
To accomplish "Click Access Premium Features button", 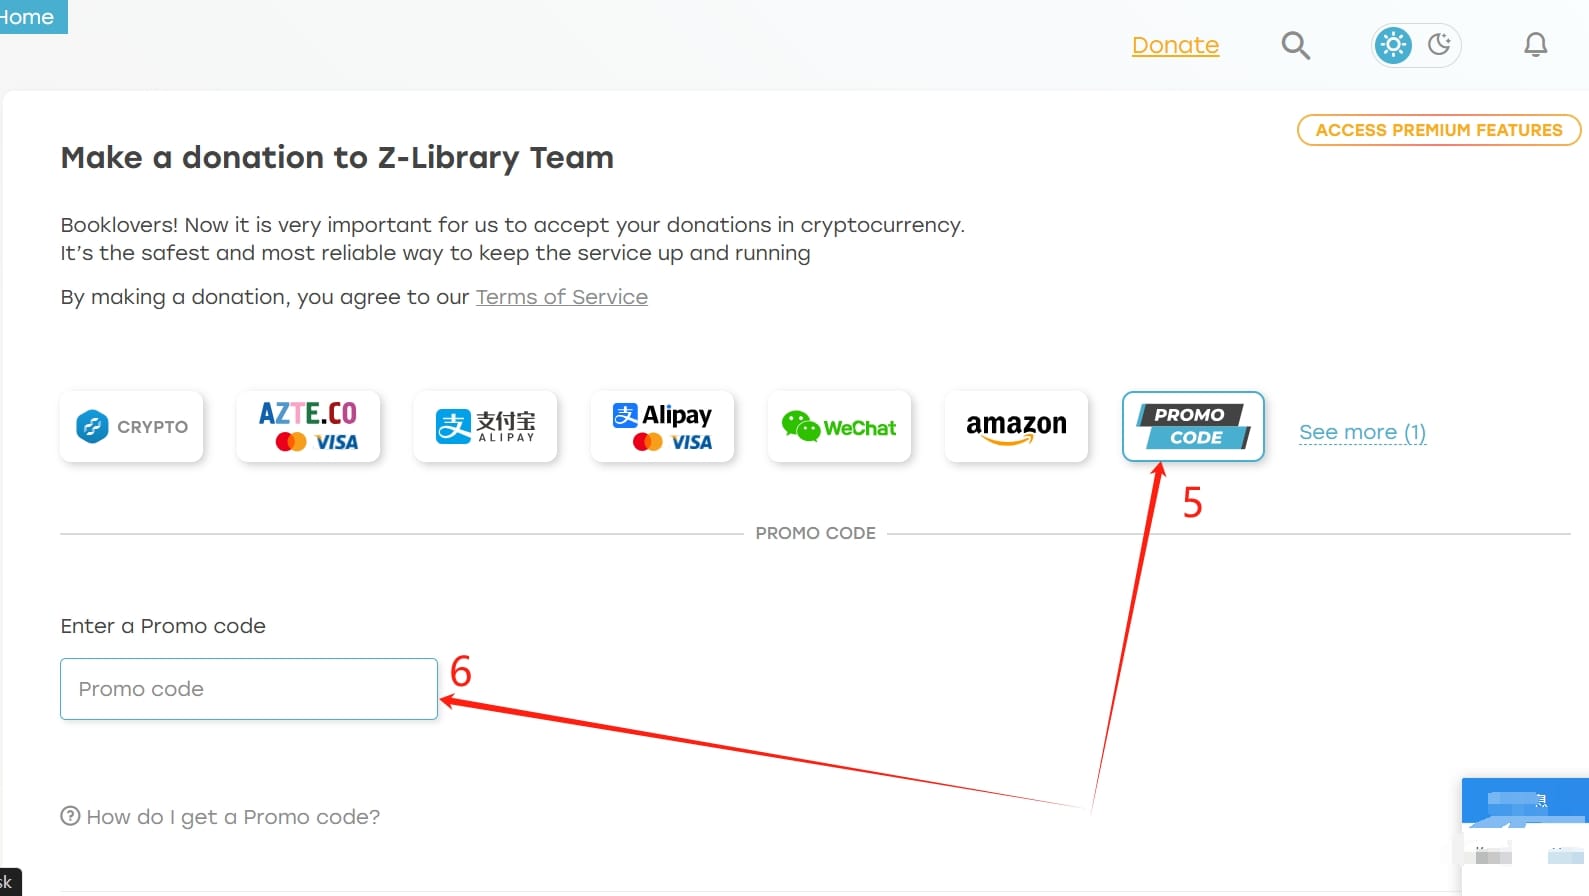I will (x=1439, y=130).
